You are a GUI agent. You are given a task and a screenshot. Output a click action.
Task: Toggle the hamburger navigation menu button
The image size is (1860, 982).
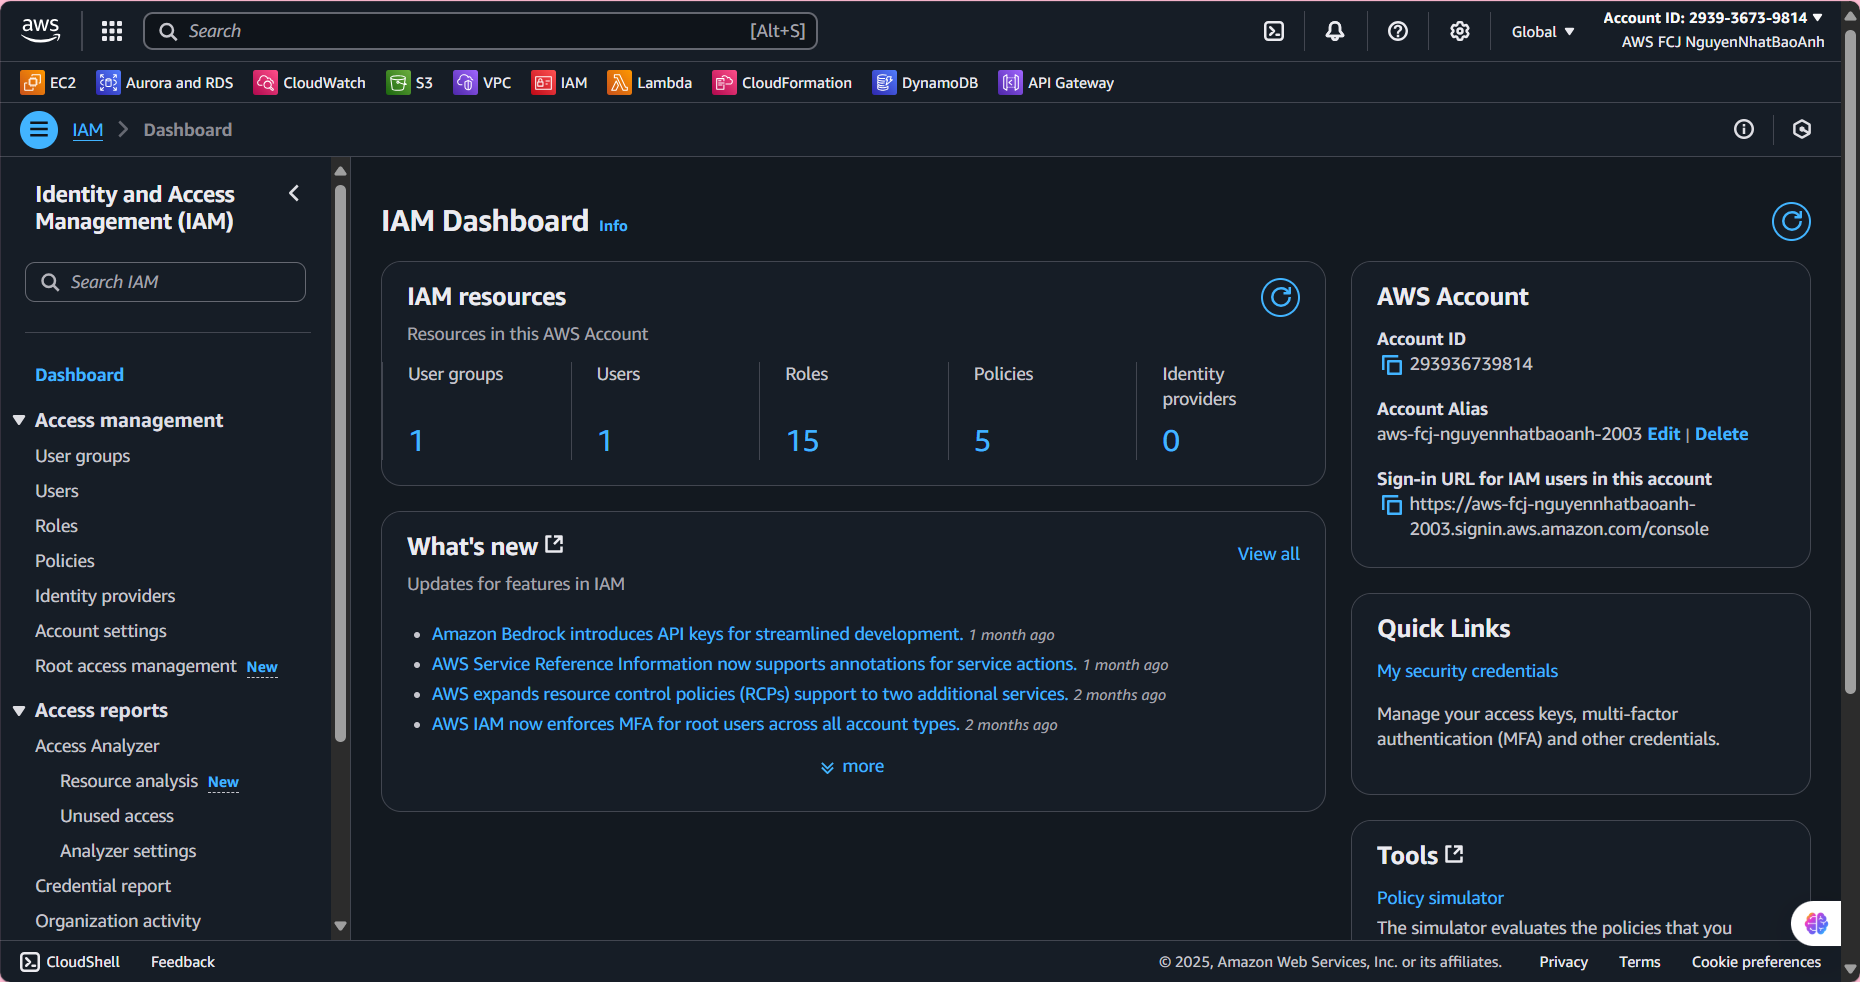[x=39, y=130]
